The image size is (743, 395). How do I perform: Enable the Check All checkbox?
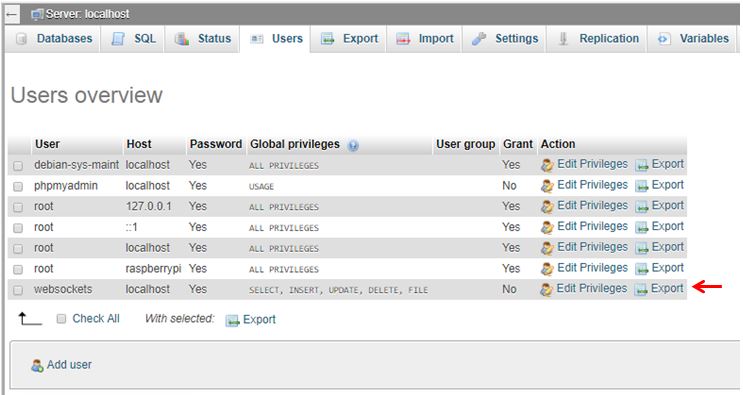[61, 319]
